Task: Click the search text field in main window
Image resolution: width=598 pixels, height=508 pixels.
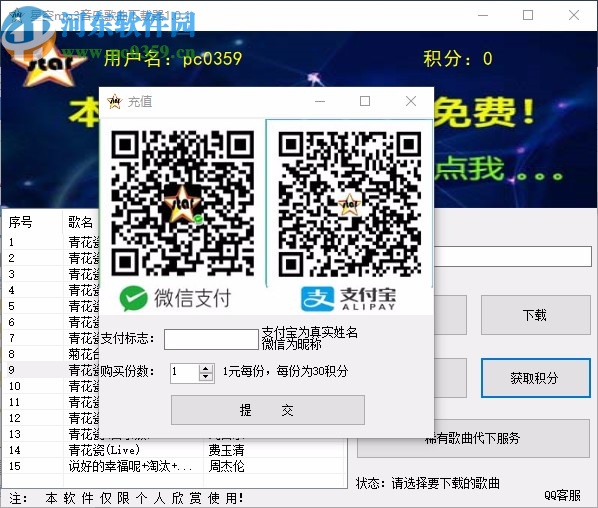Action: tap(513, 256)
